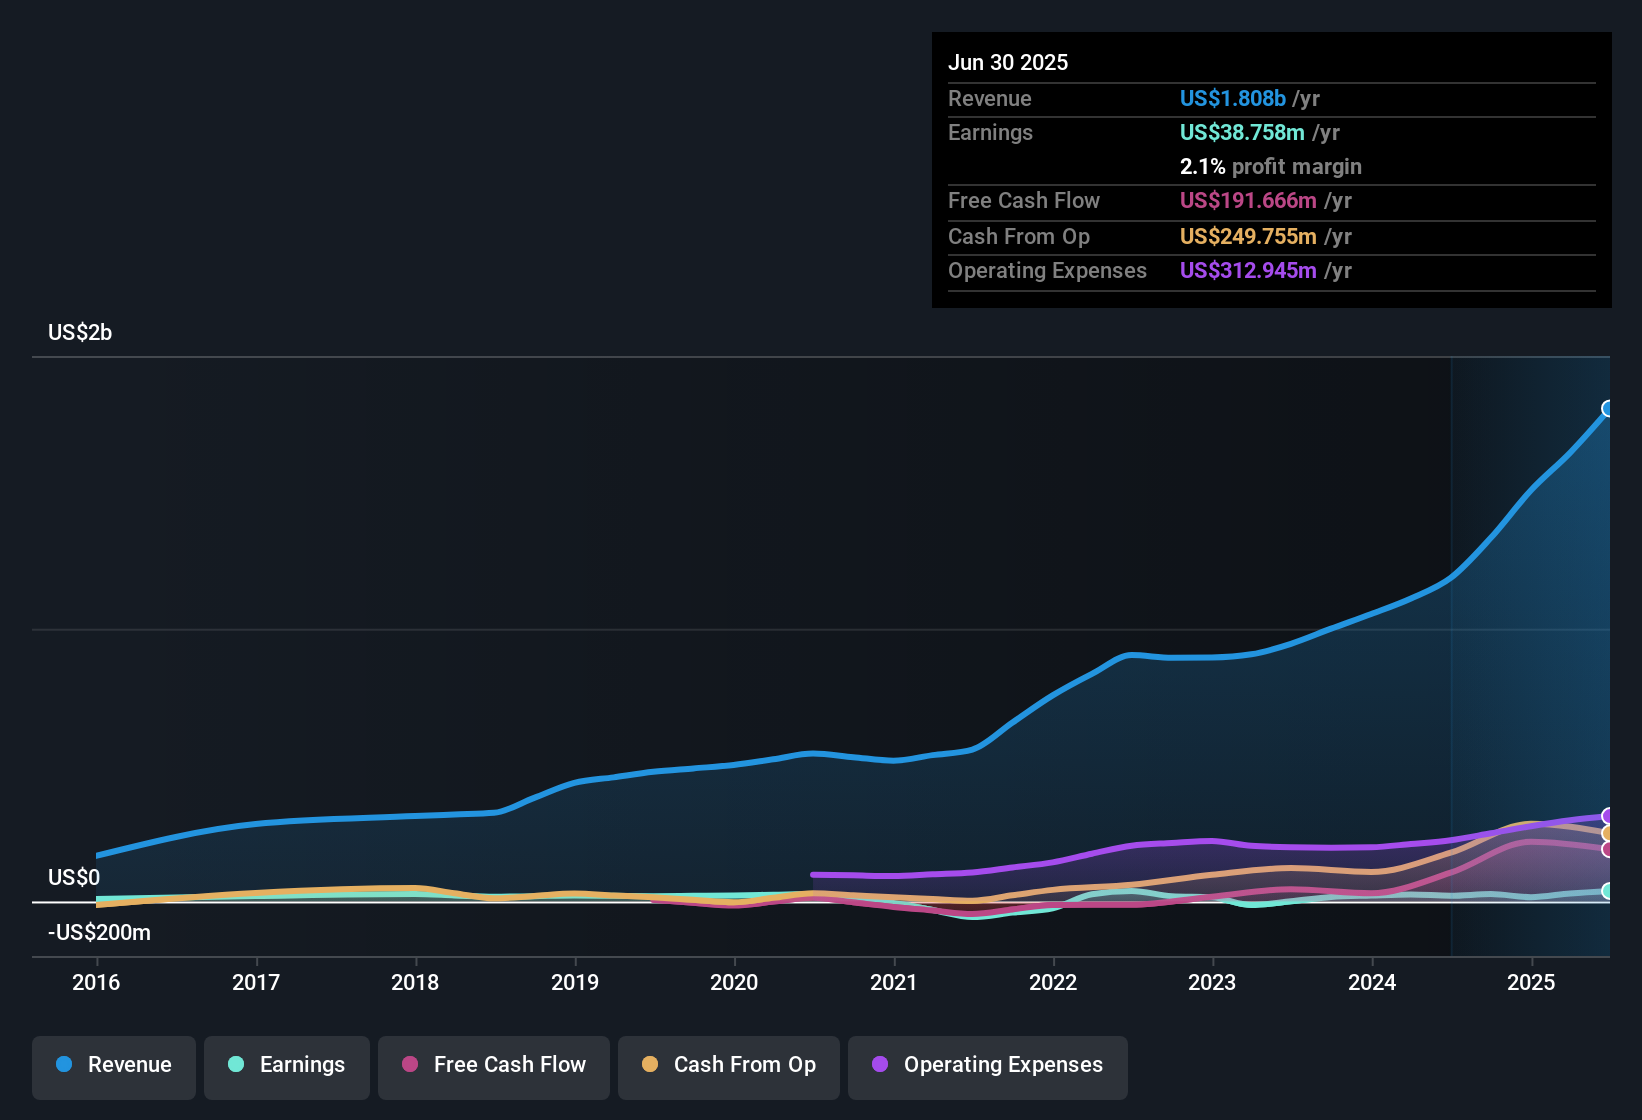Select the 2023 axis label

pos(1212,983)
